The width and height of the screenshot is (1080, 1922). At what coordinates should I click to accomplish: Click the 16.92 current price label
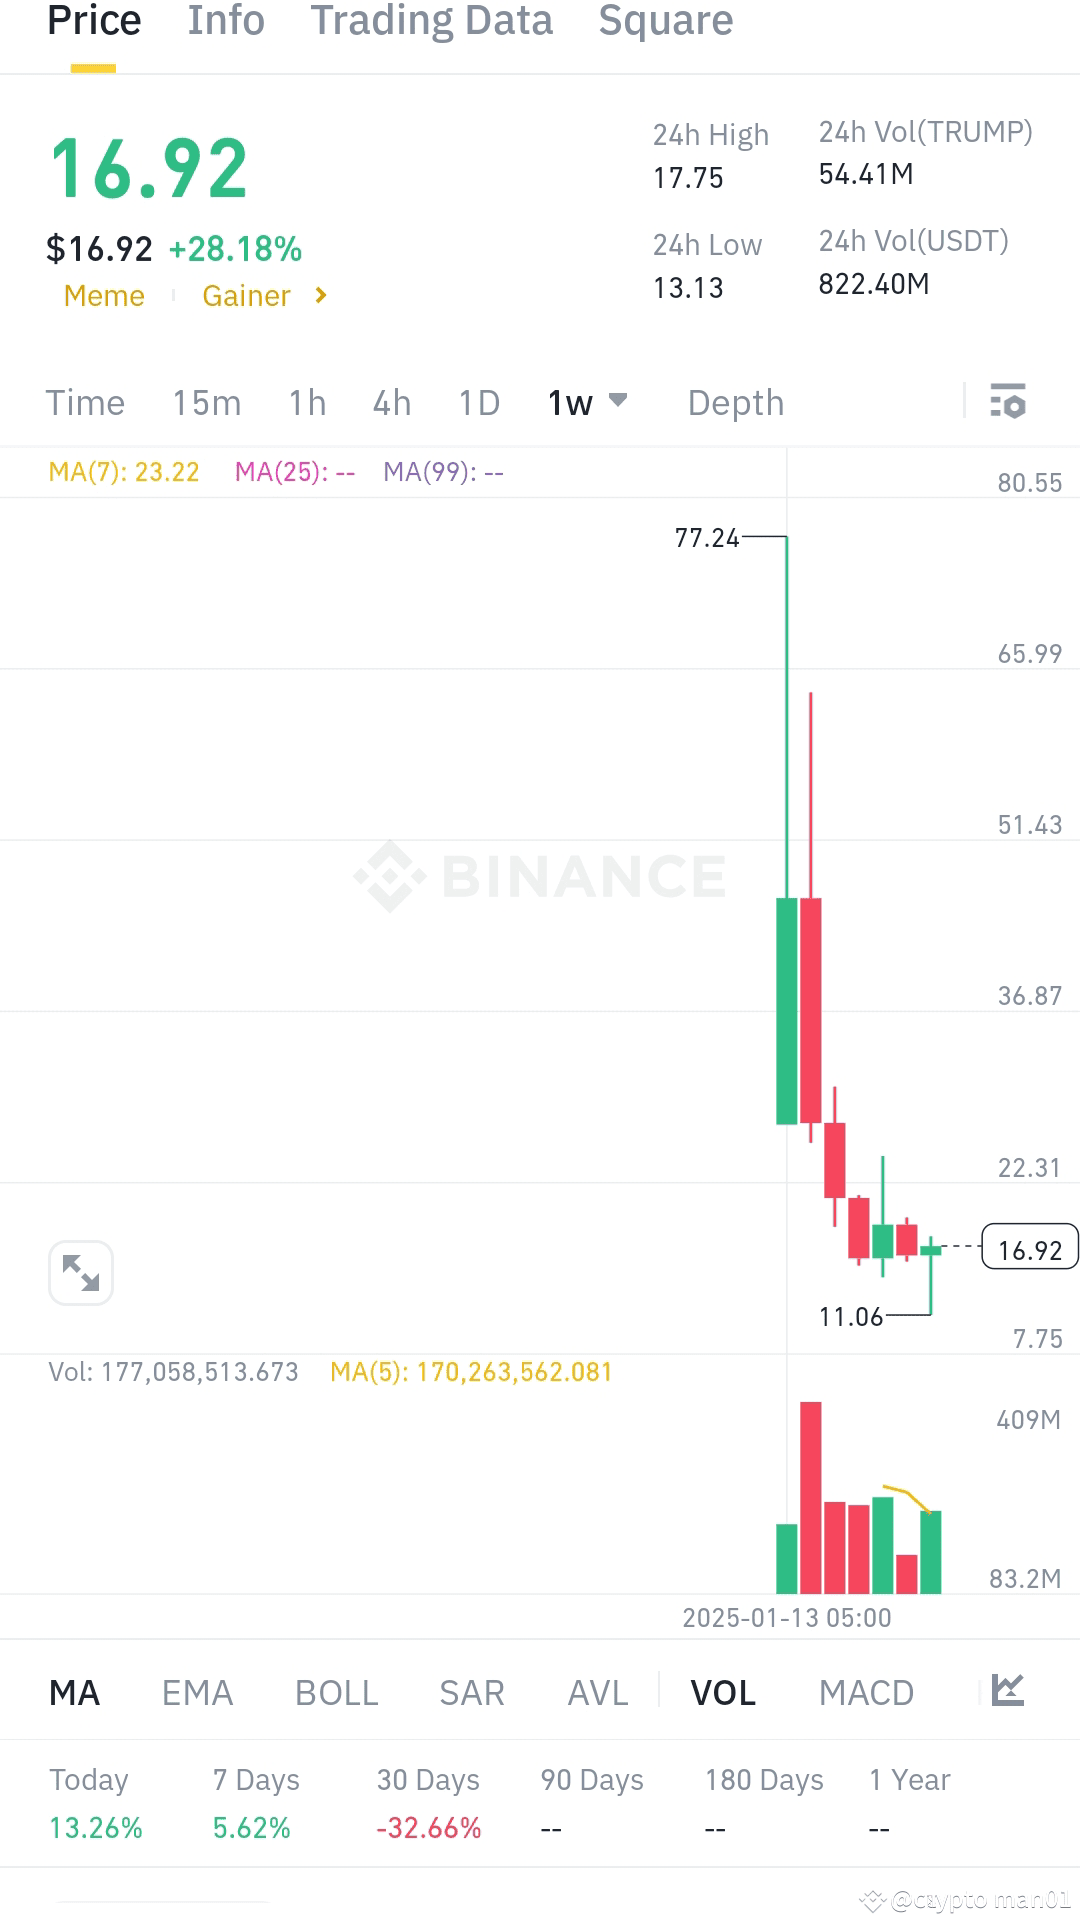click(x=1029, y=1247)
